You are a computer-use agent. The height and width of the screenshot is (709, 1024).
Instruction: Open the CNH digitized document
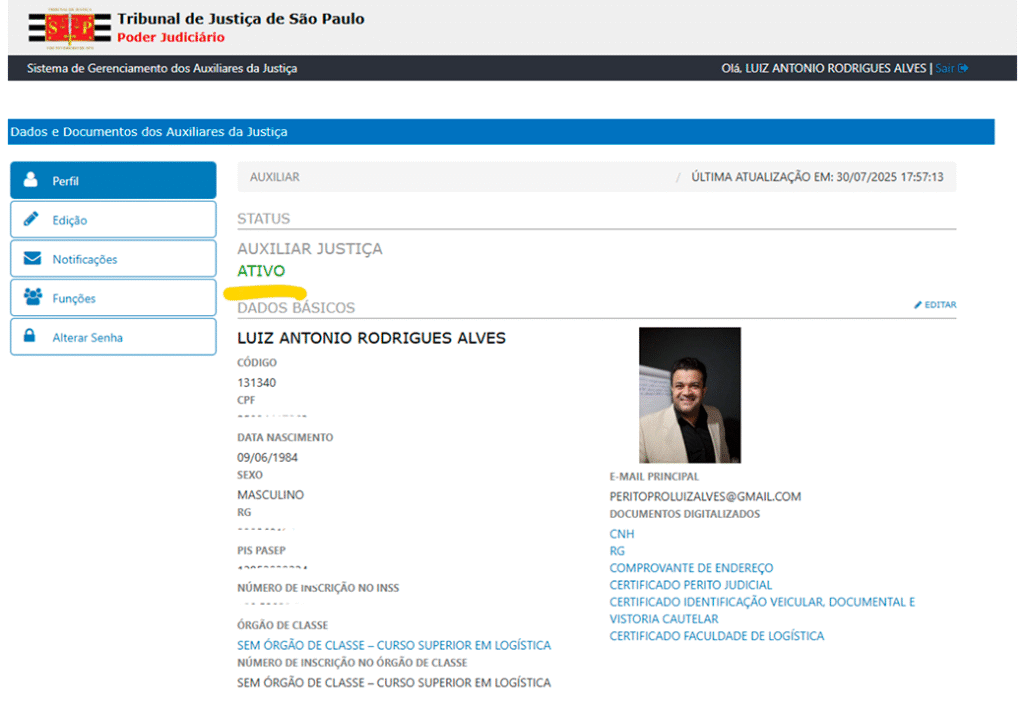pyautogui.click(x=620, y=534)
